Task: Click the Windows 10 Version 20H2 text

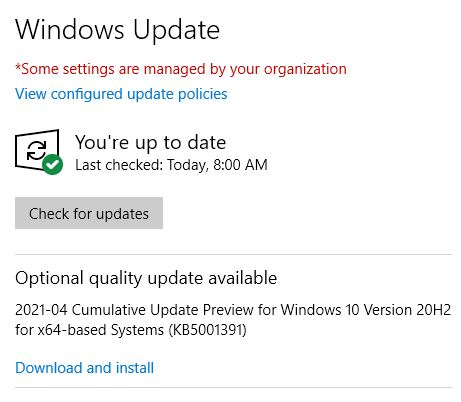Action: click(x=366, y=310)
